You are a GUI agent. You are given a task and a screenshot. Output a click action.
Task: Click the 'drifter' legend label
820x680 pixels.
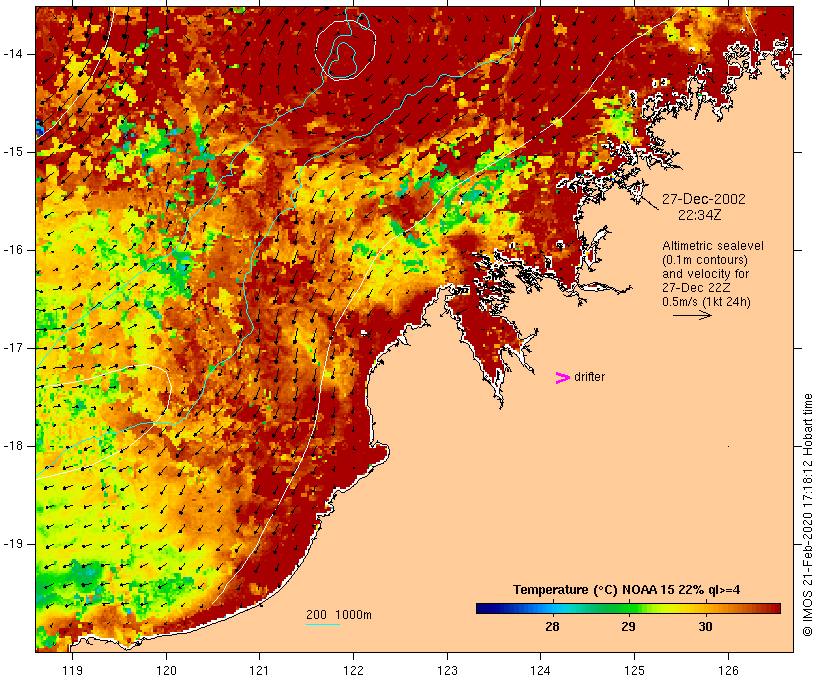(589, 377)
